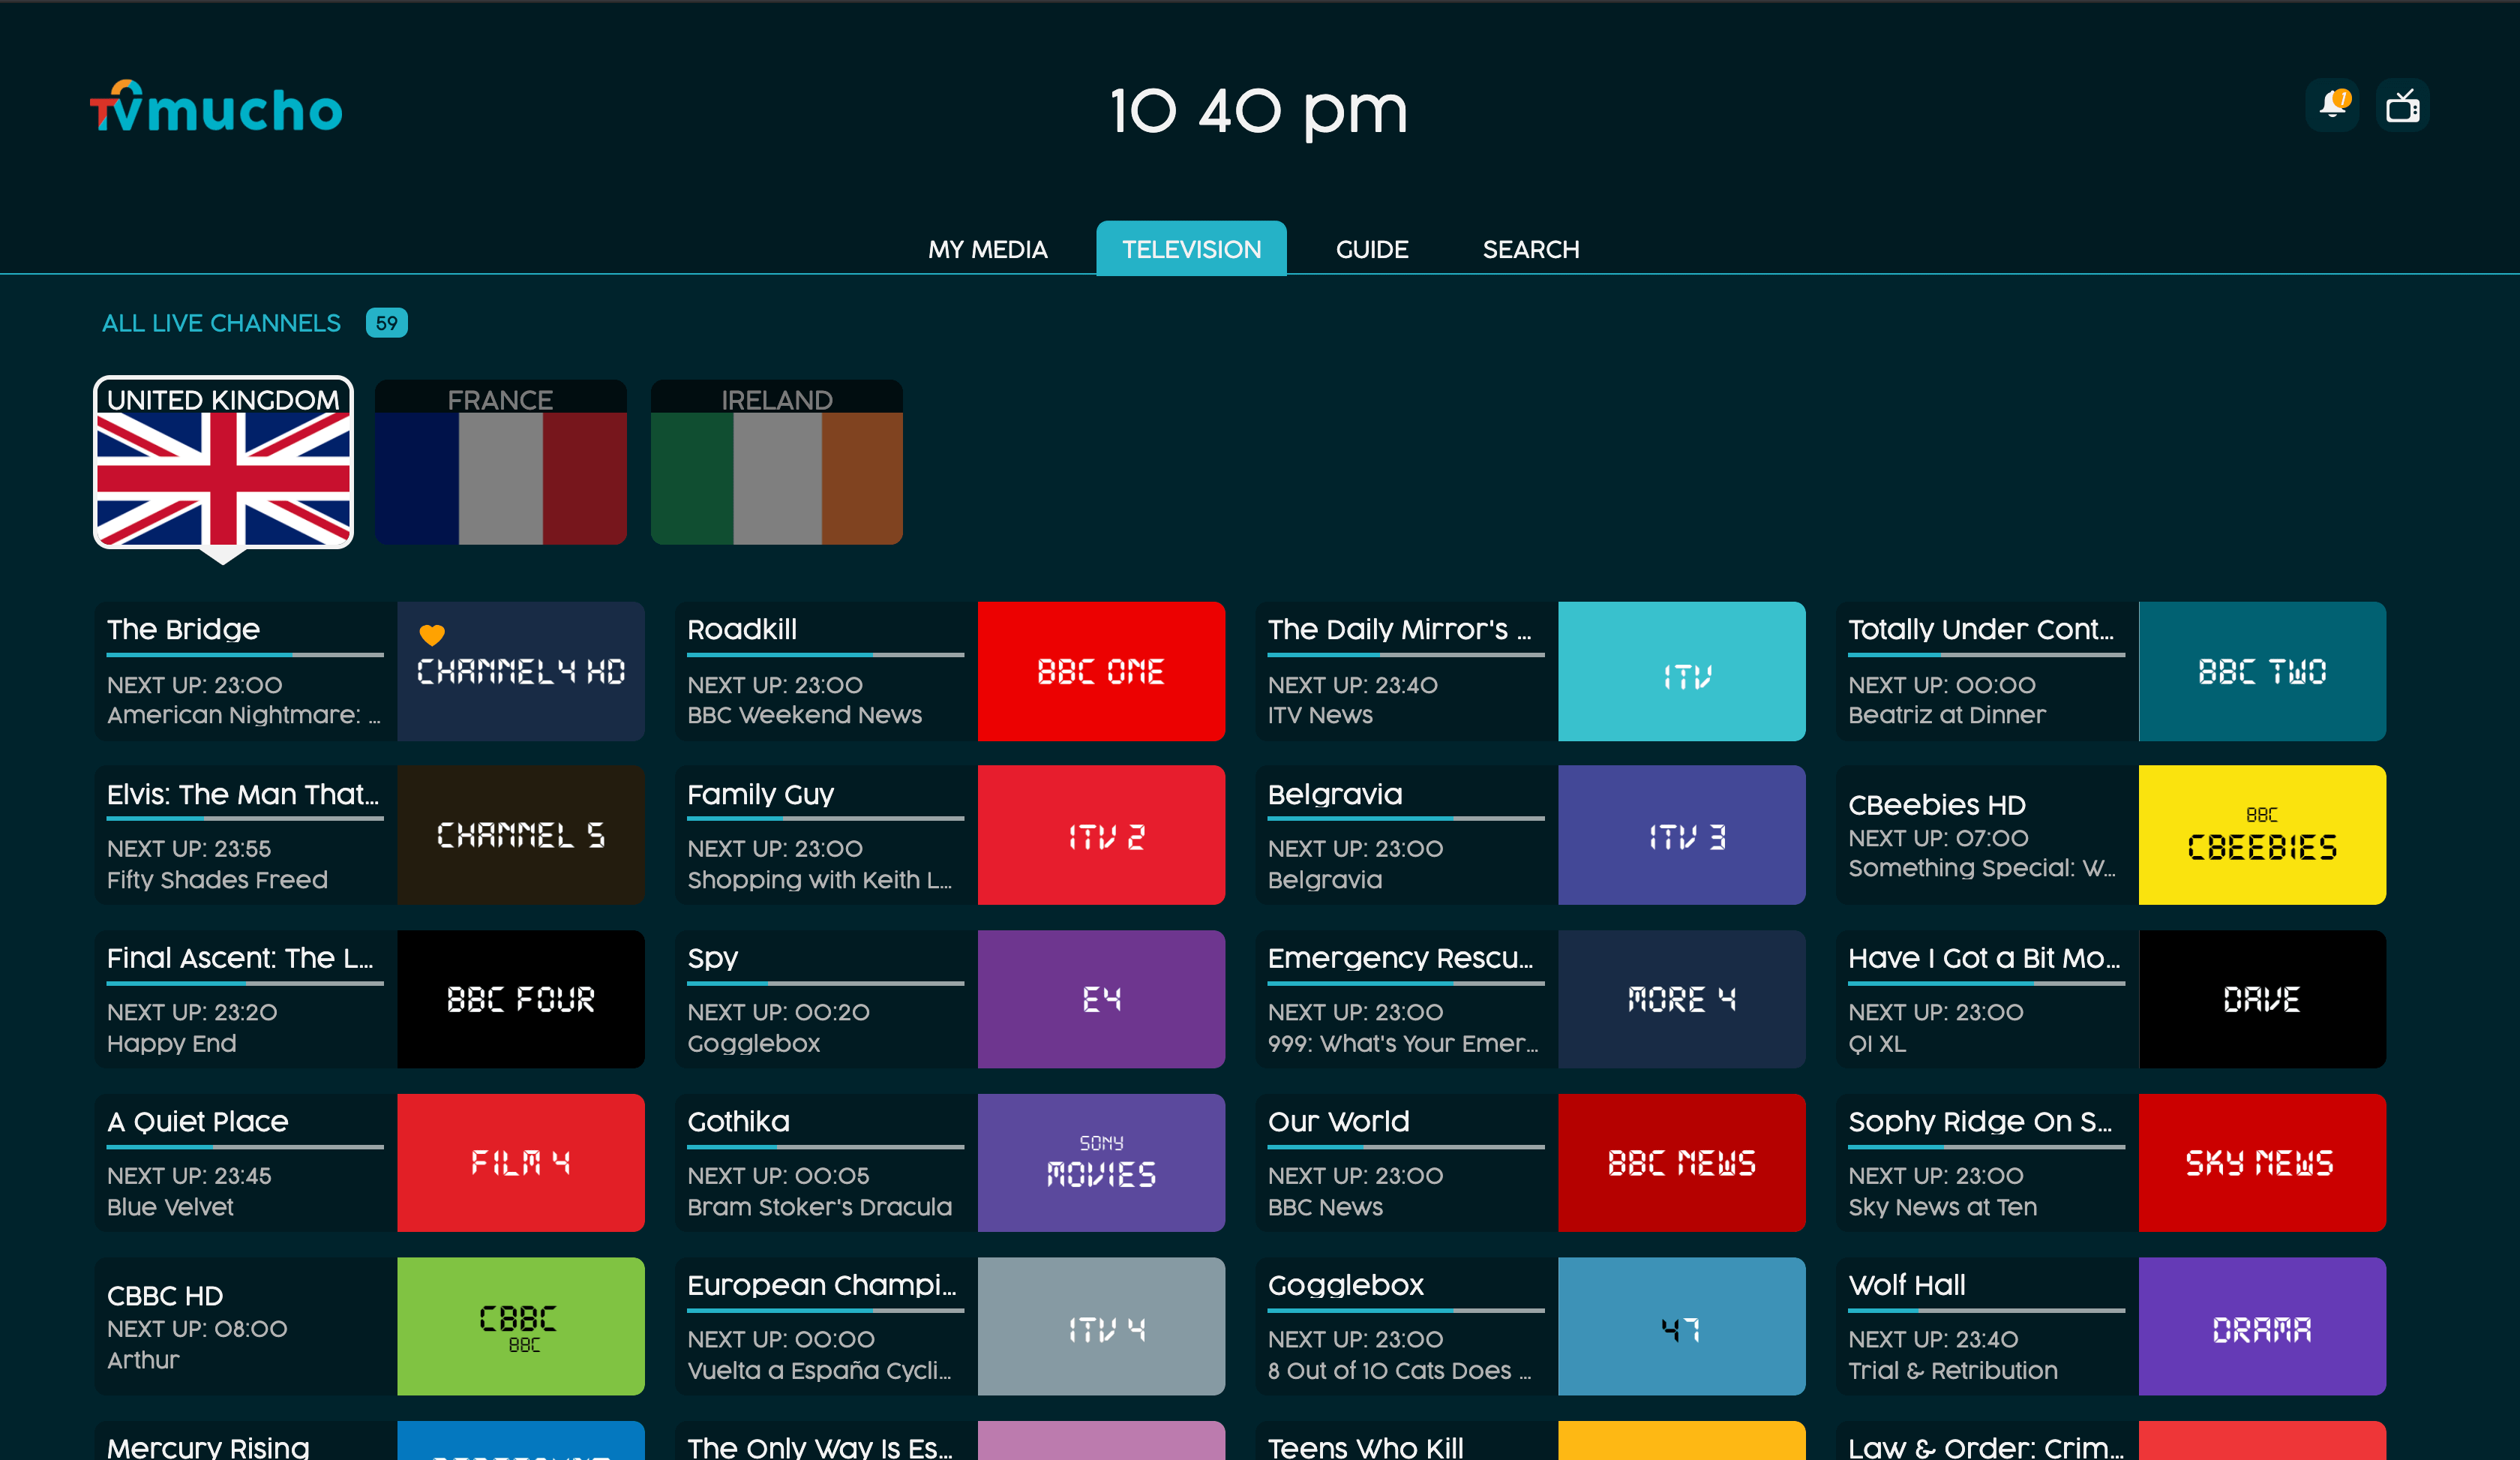Click the ALL LIVE CHANNELS link
Viewport: 2520px width, 1460px height.
pos(220,322)
